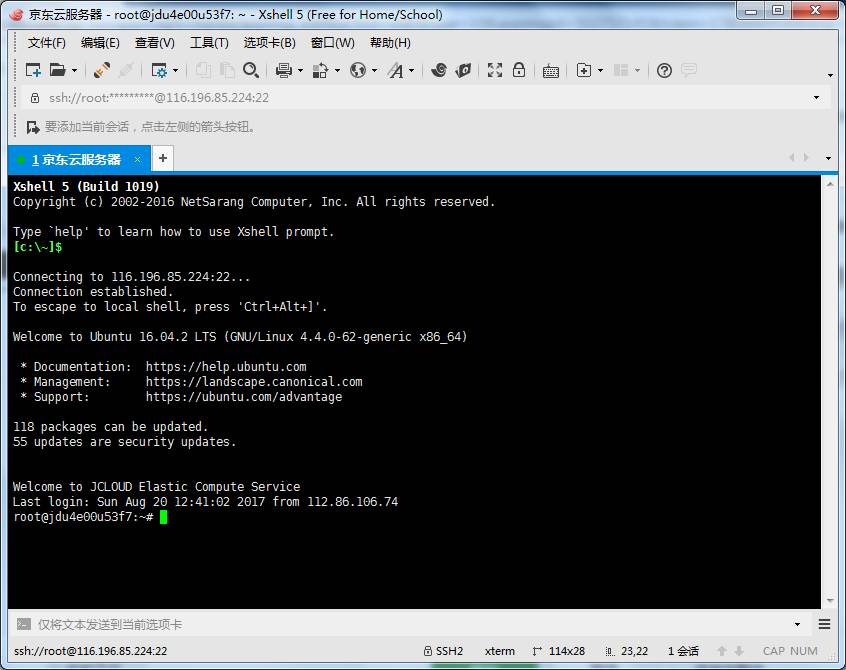Add a new tab with plus button
Image resolution: width=846 pixels, height=670 pixels.
click(163, 159)
